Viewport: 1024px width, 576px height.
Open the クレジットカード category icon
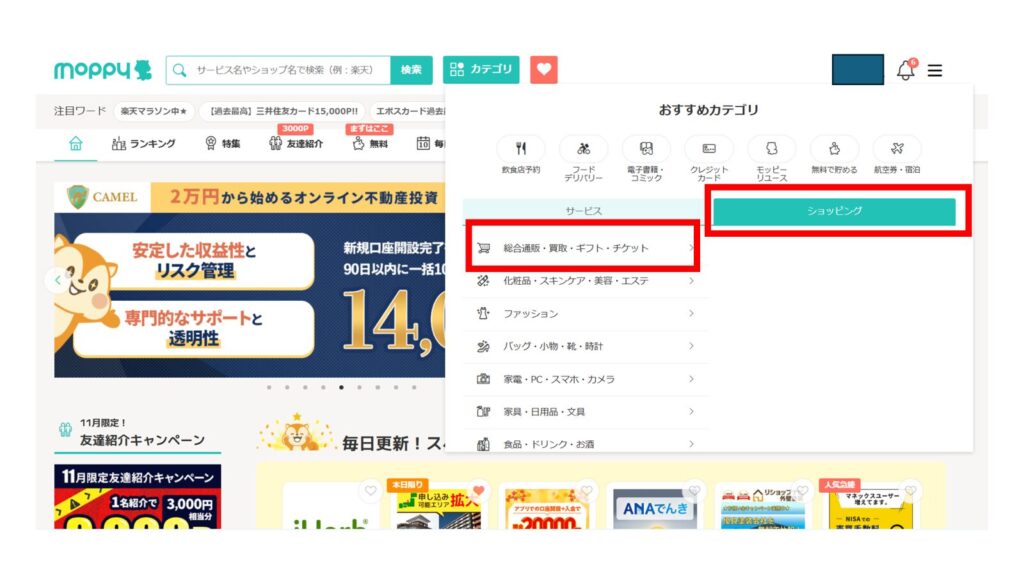pyautogui.click(x=709, y=149)
